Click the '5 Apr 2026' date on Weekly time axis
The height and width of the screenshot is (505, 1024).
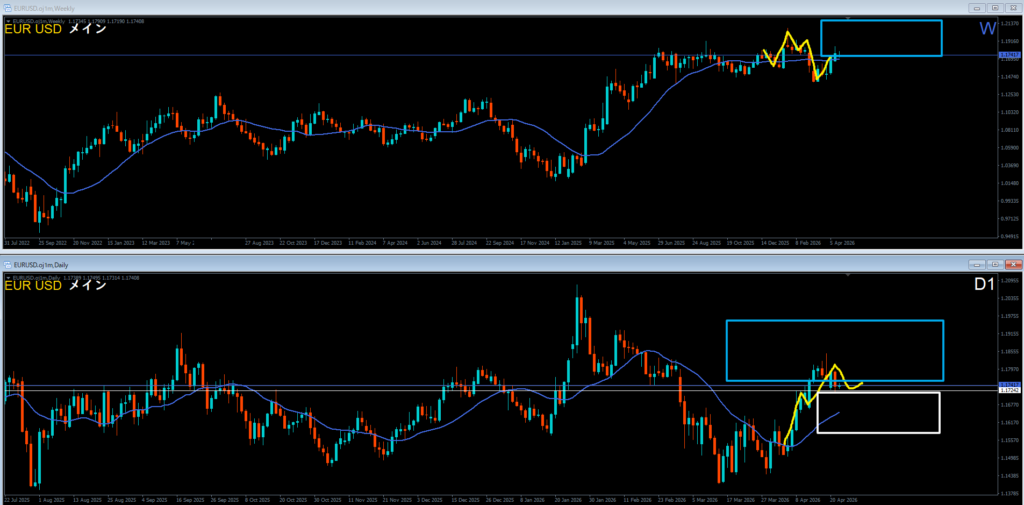point(842,242)
